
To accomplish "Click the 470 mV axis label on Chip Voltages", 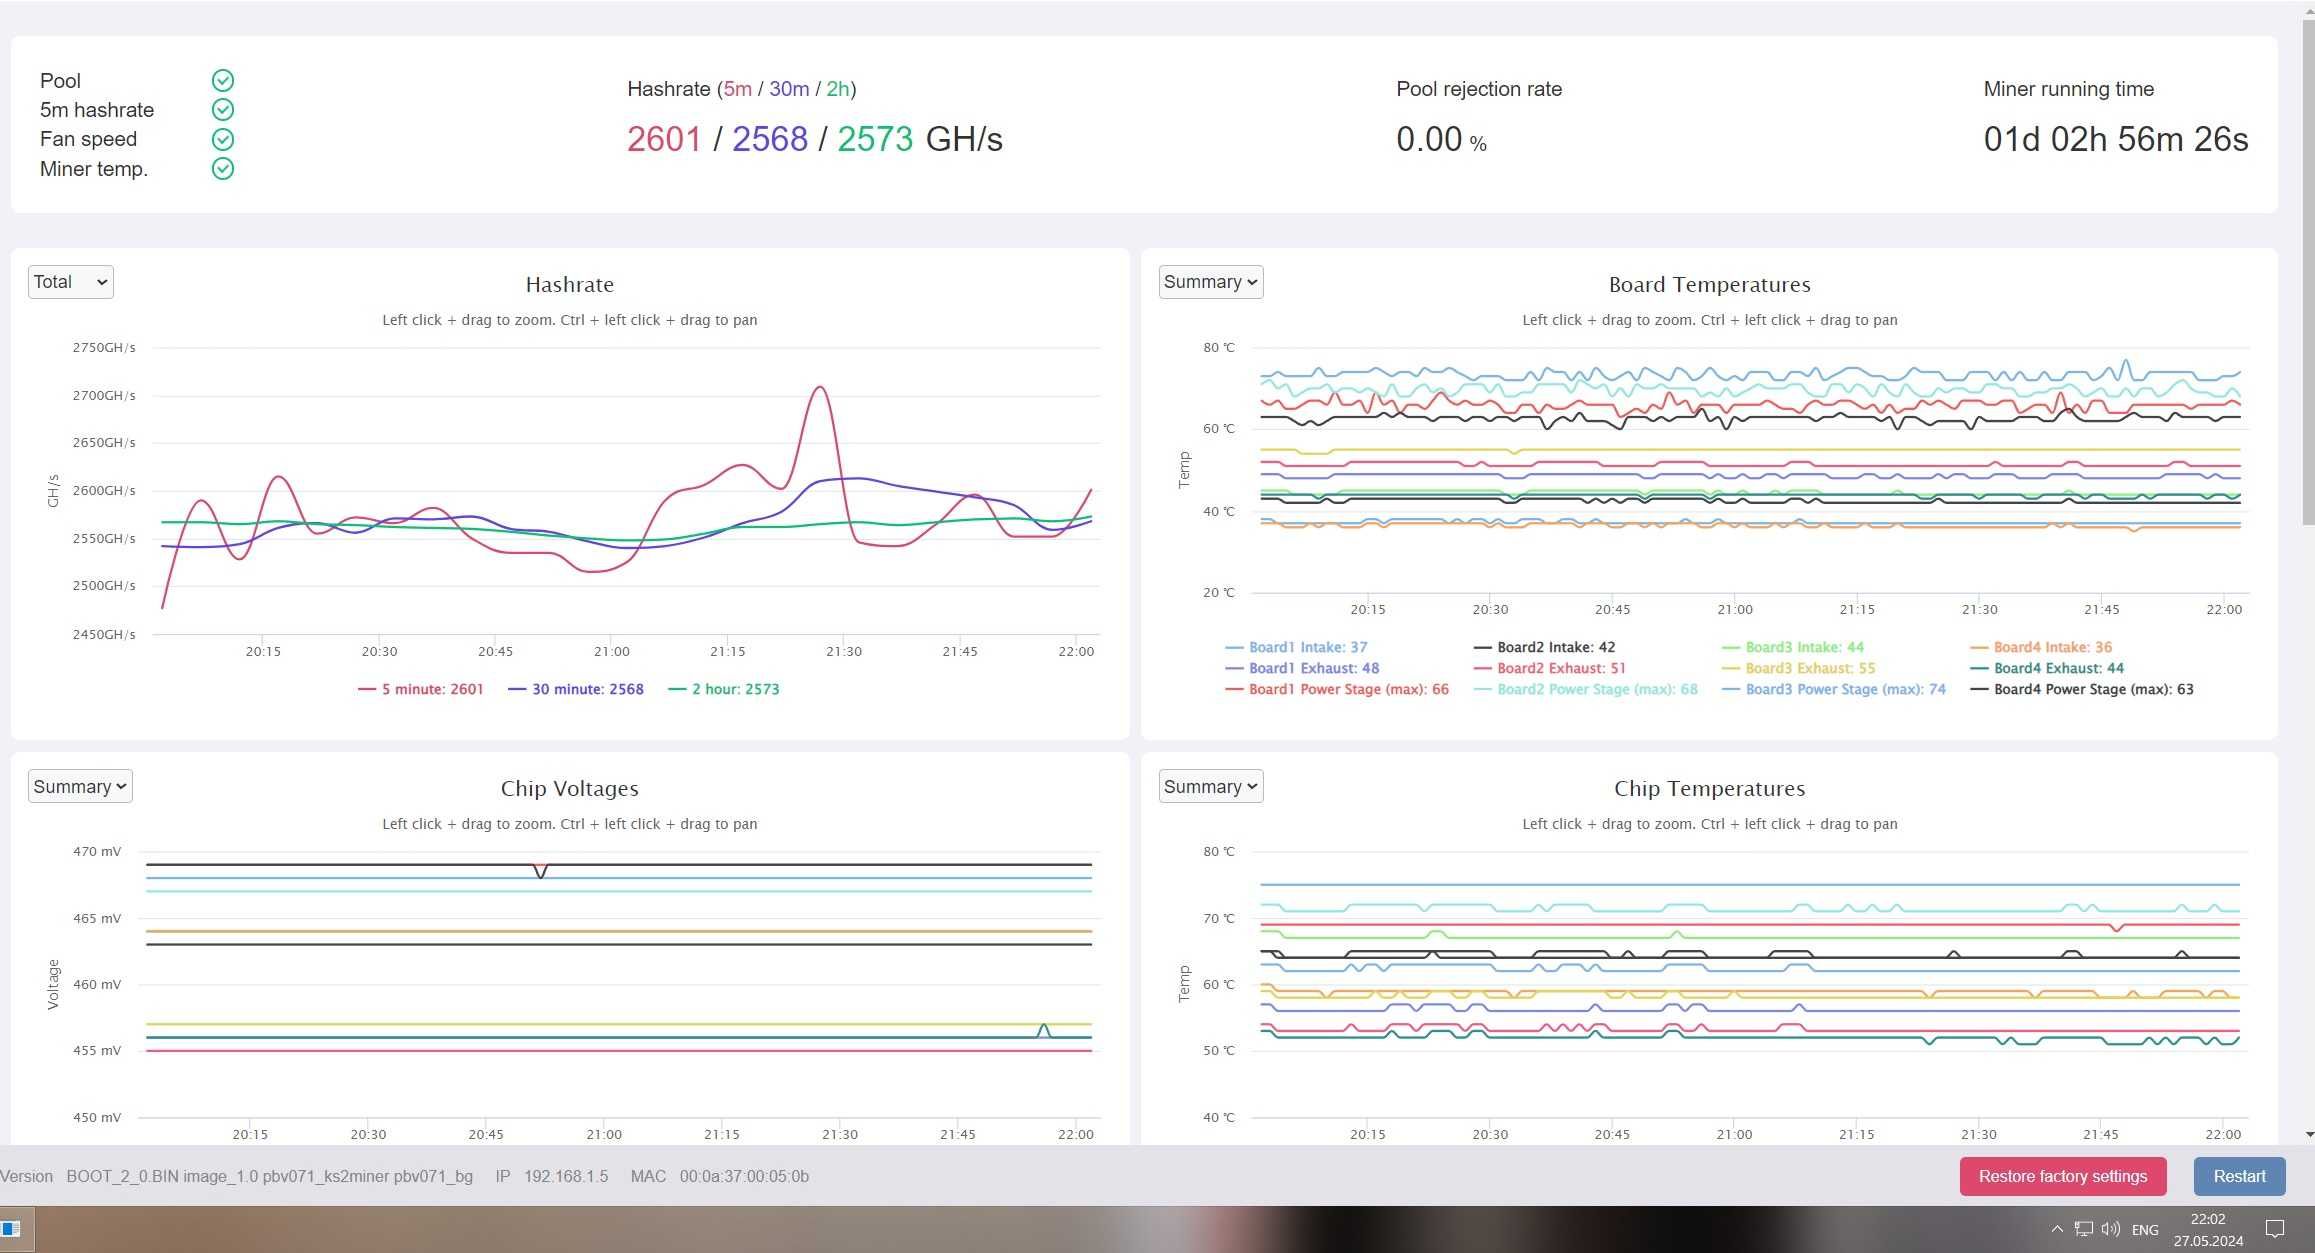I will pos(97,851).
